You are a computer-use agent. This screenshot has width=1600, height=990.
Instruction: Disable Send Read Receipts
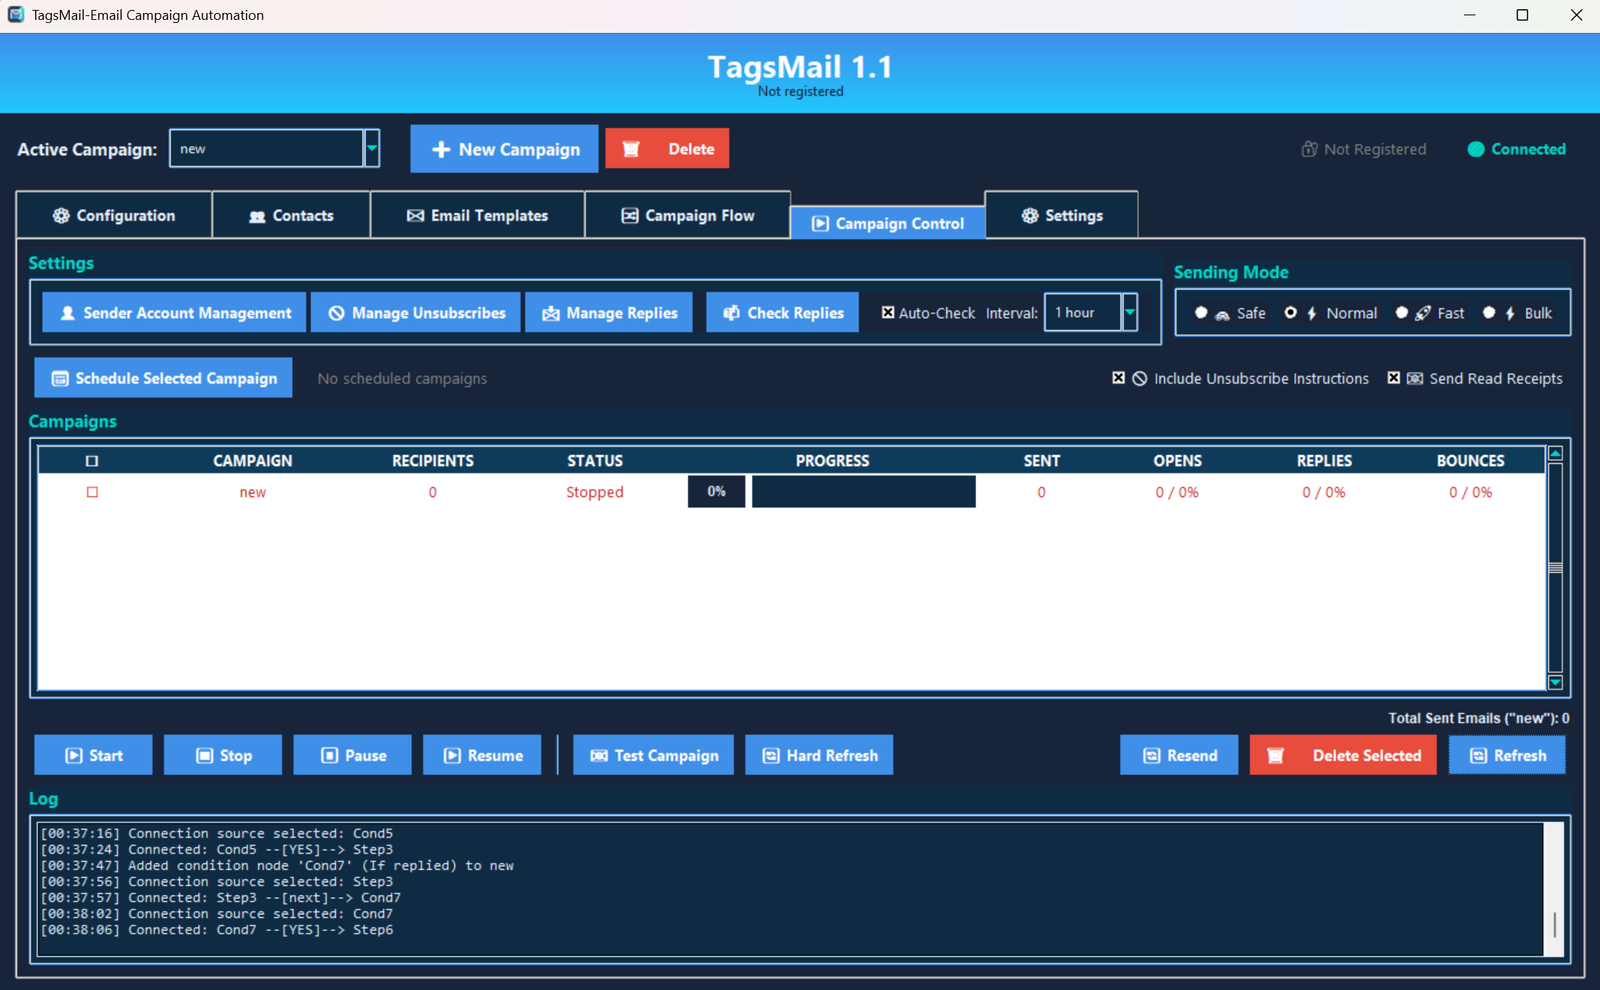(1394, 378)
